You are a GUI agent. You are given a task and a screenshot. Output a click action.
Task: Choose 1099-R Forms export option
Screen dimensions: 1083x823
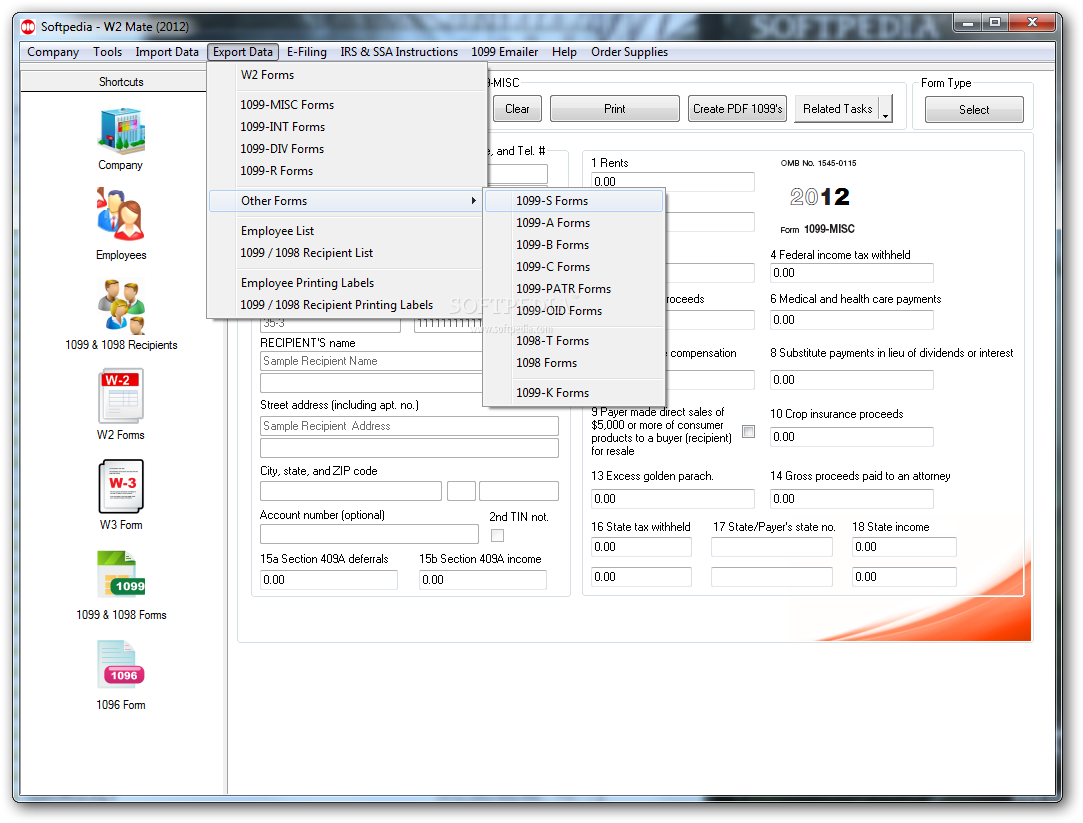click(347, 171)
